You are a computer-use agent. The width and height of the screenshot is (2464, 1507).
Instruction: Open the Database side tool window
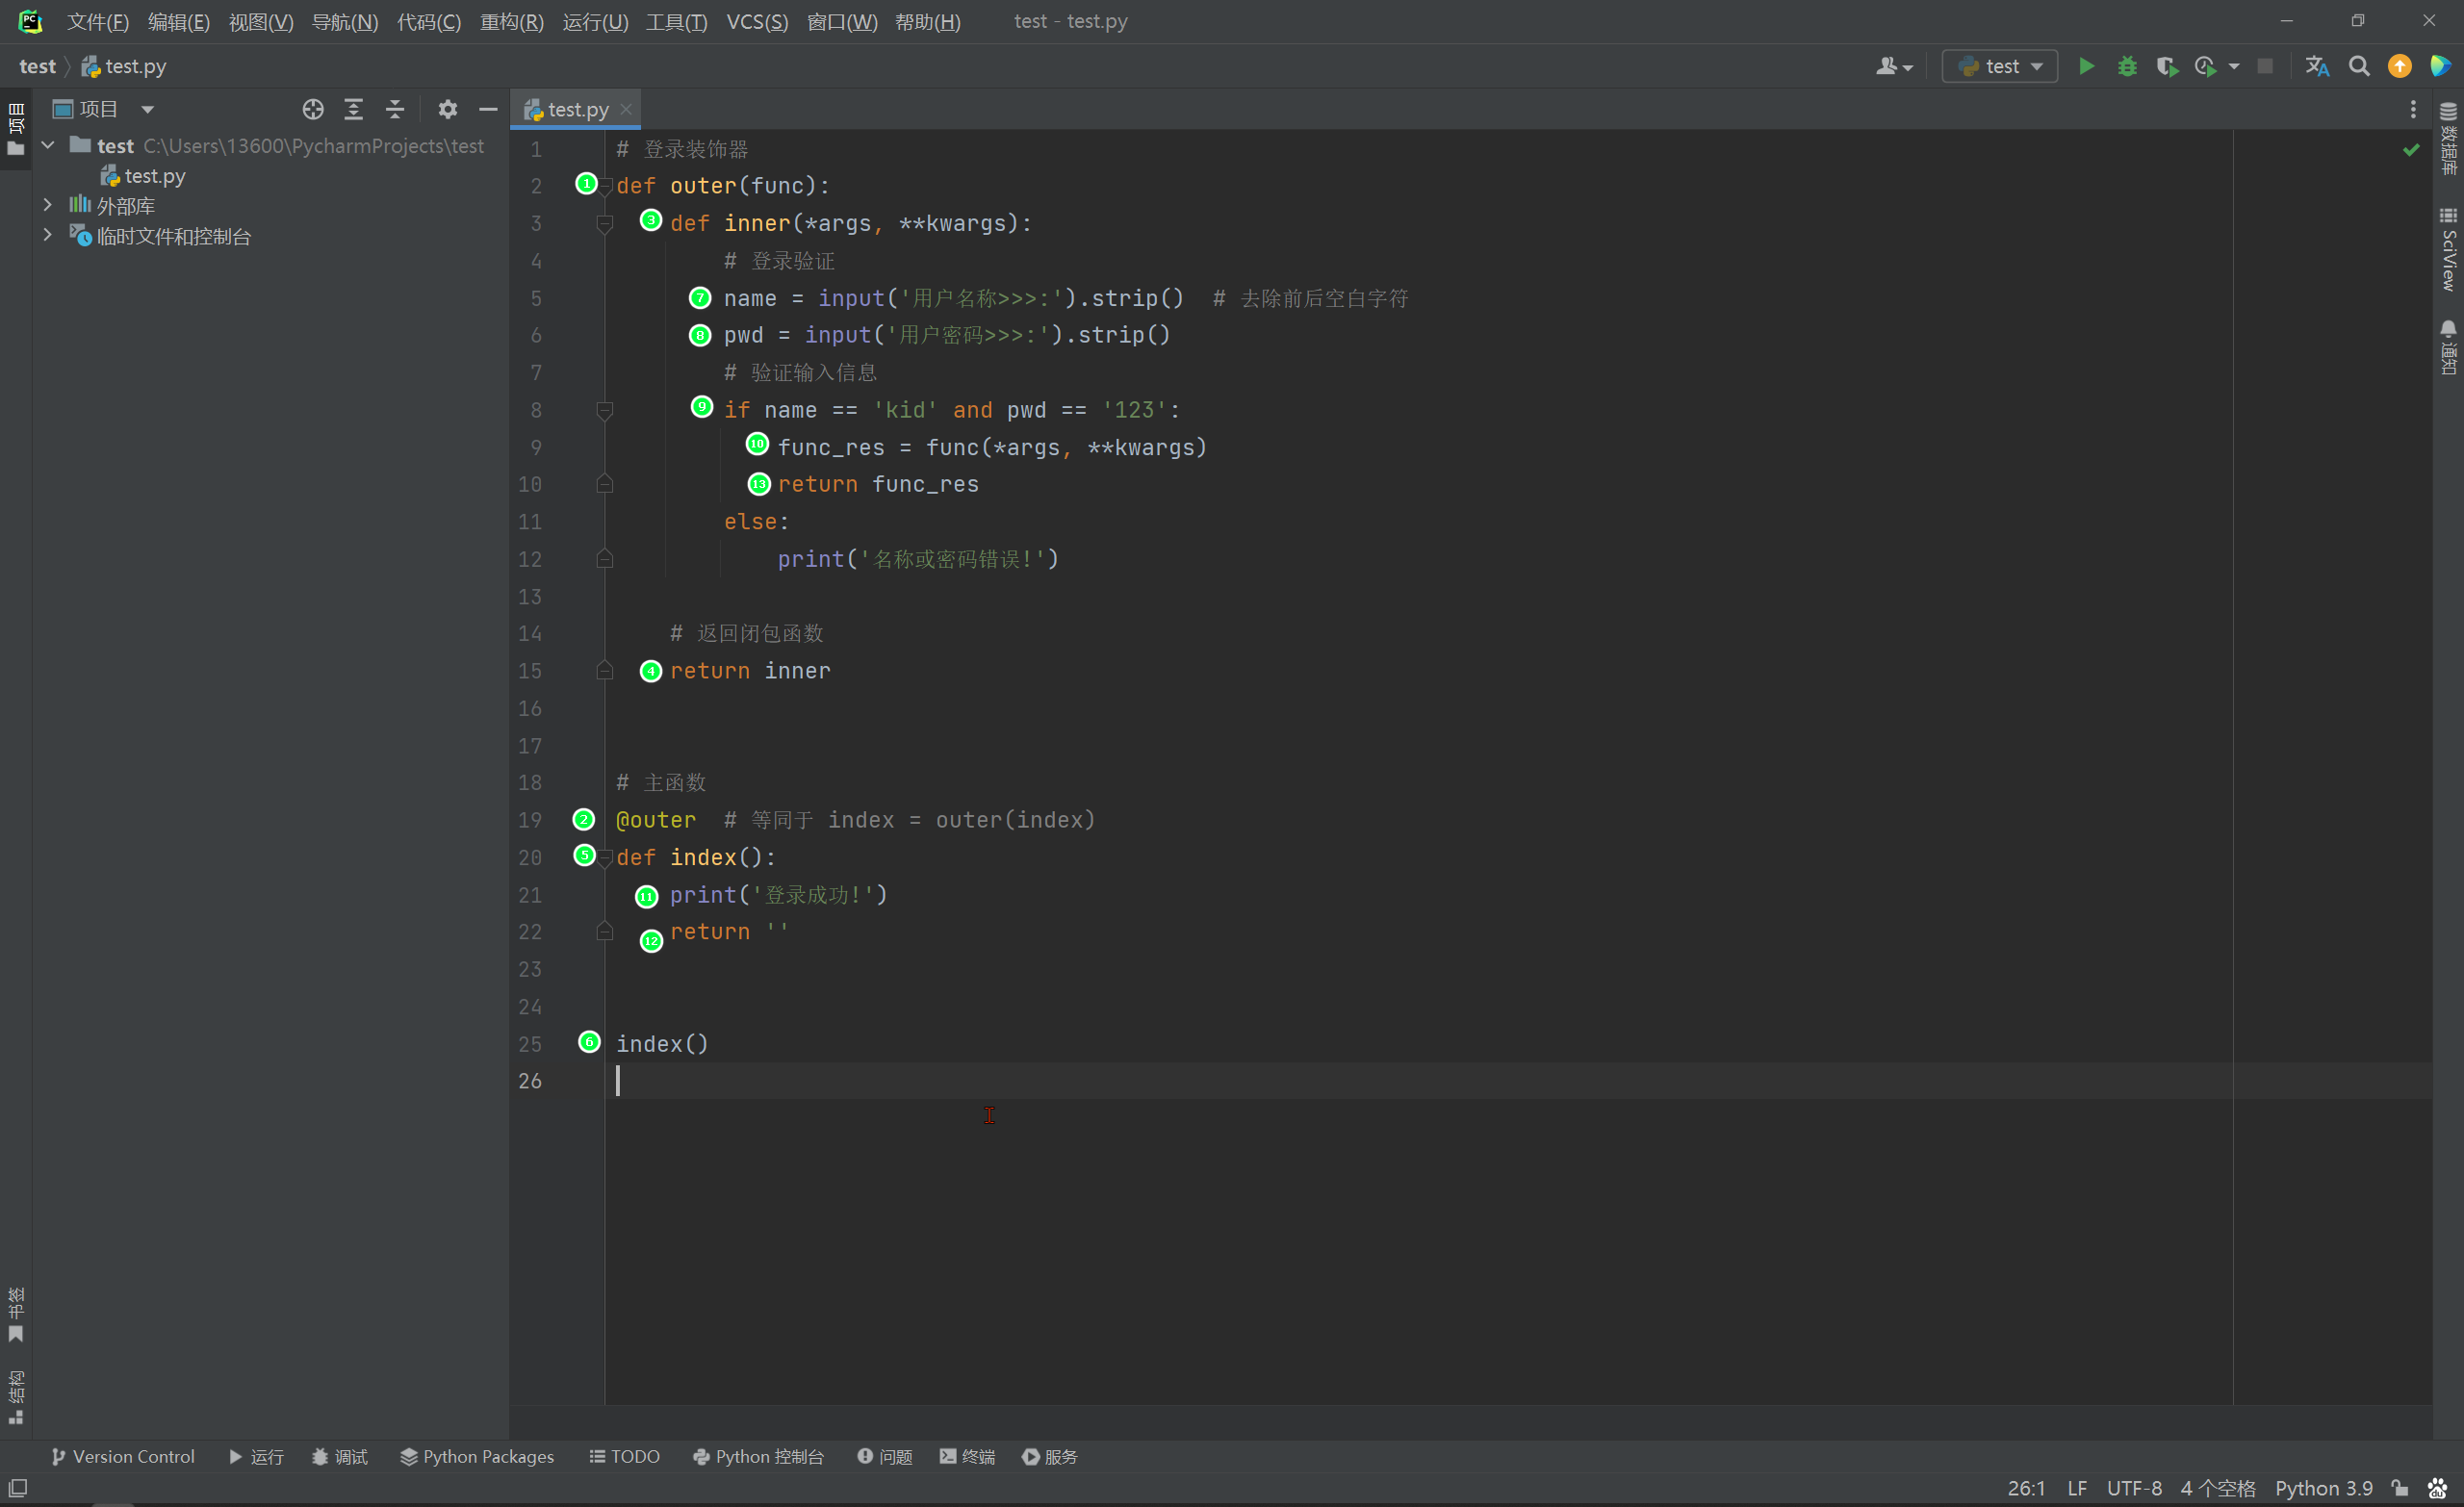tap(2448, 138)
